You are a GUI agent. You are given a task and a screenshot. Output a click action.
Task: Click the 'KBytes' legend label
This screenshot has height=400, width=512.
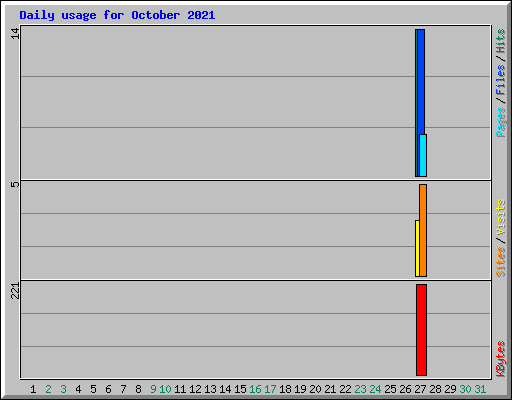(501, 359)
